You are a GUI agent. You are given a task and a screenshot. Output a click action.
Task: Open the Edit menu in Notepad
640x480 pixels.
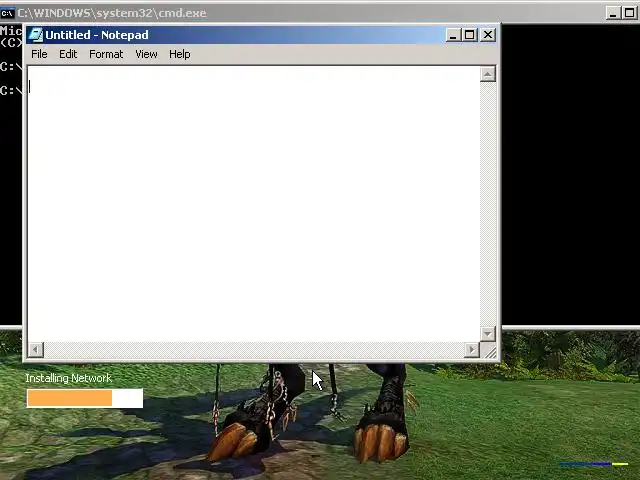coord(68,54)
